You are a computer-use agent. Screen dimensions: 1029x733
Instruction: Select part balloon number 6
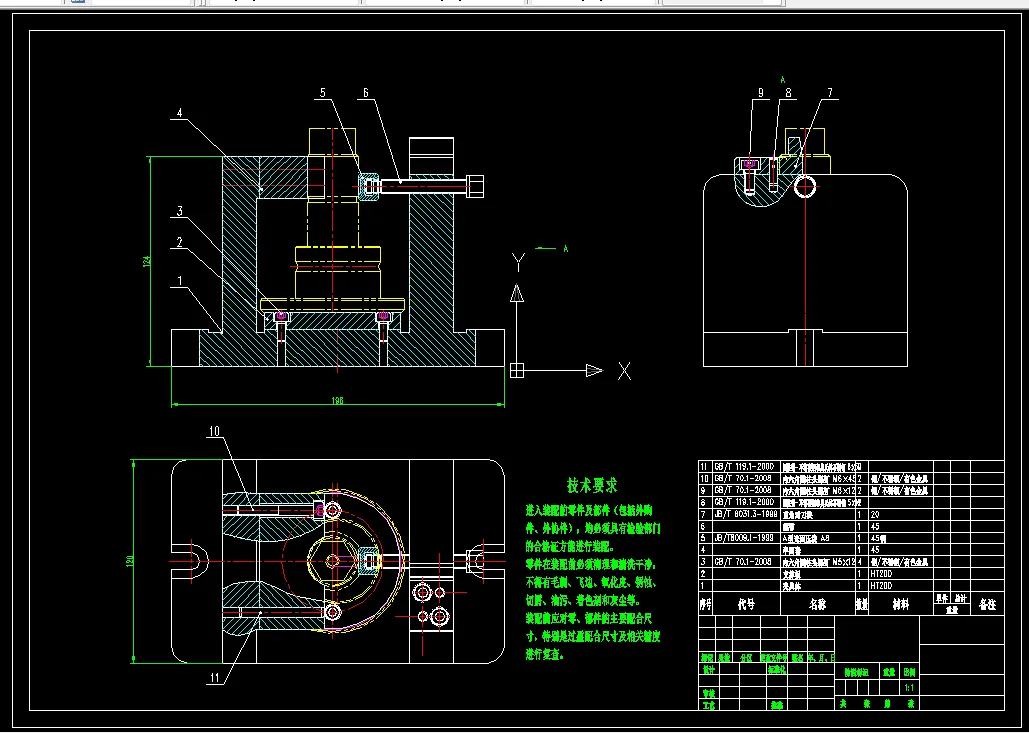click(366, 93)
